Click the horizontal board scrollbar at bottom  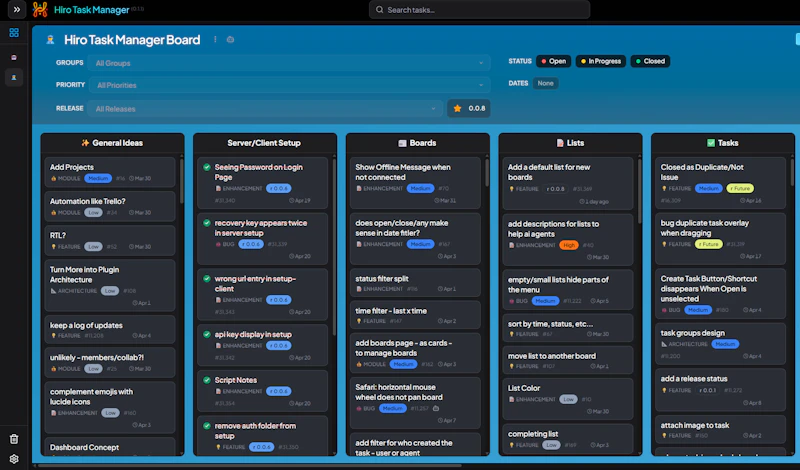pyautogui.click(x=250, y=465)
